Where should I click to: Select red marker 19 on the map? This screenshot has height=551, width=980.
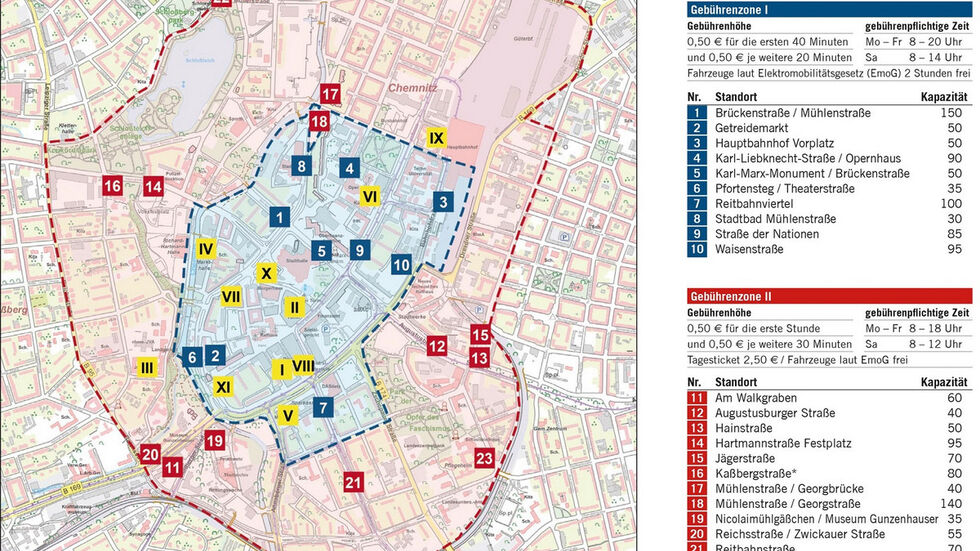pos(214,440)
